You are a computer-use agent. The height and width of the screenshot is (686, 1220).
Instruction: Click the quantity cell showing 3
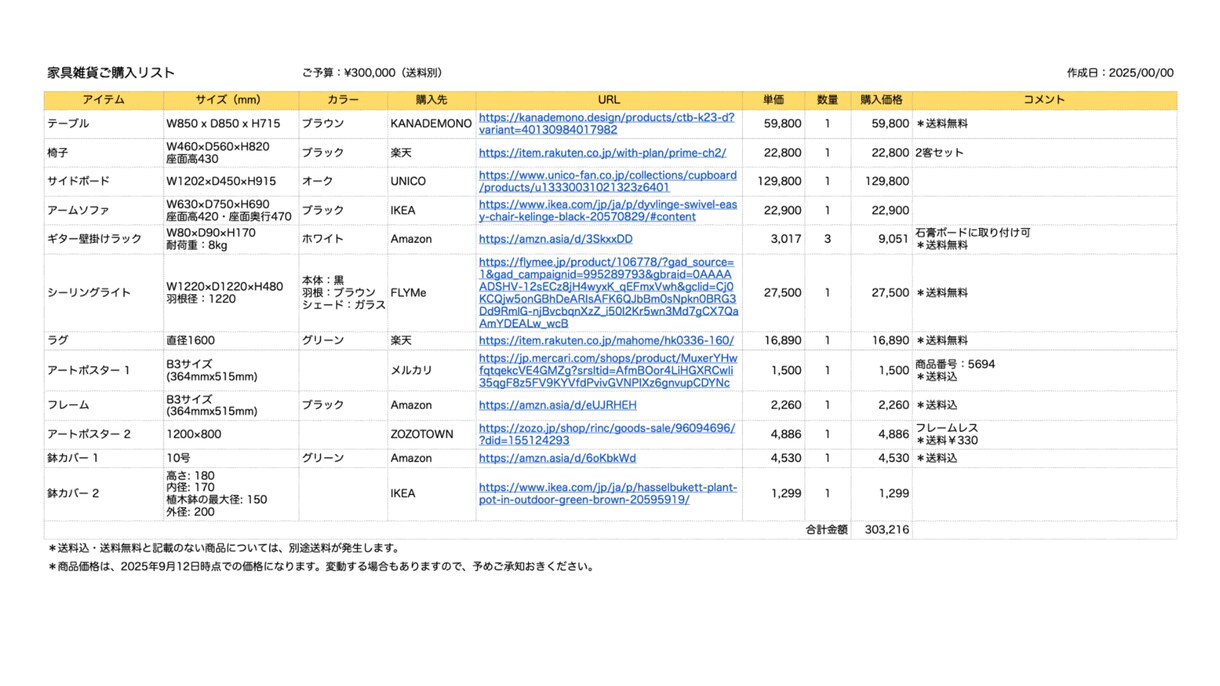[x=827, y=239]
